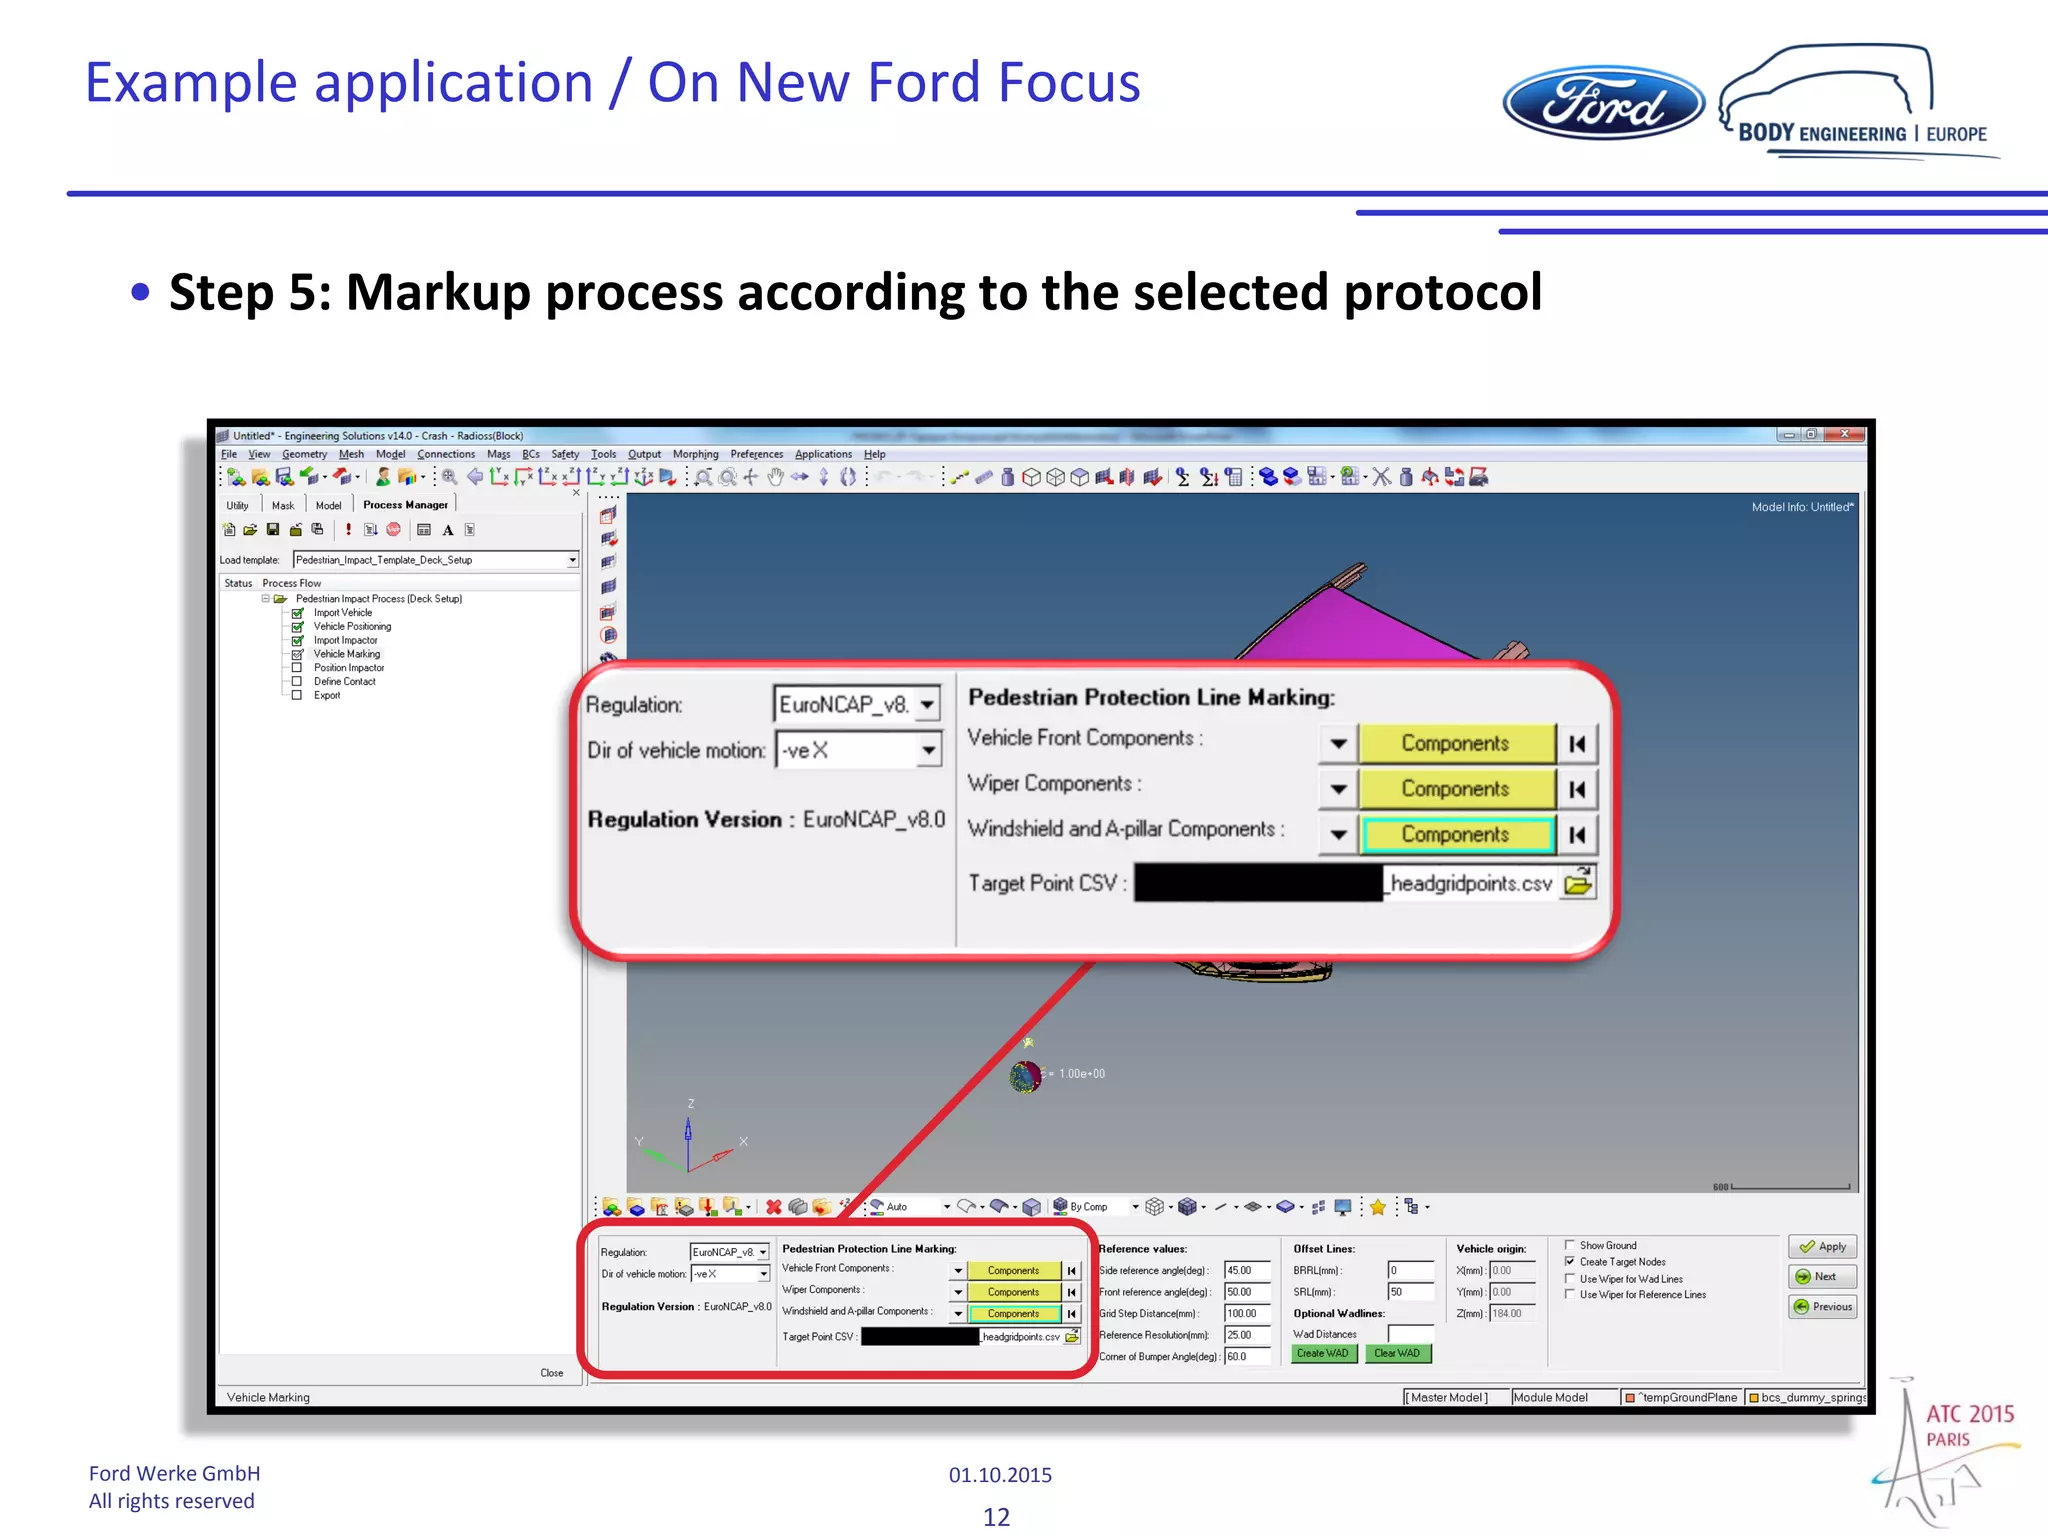Click the Wad Distances input field
Image resolution: width=2048 pixels, height=1536 pixels.
pos(1410,1334)
